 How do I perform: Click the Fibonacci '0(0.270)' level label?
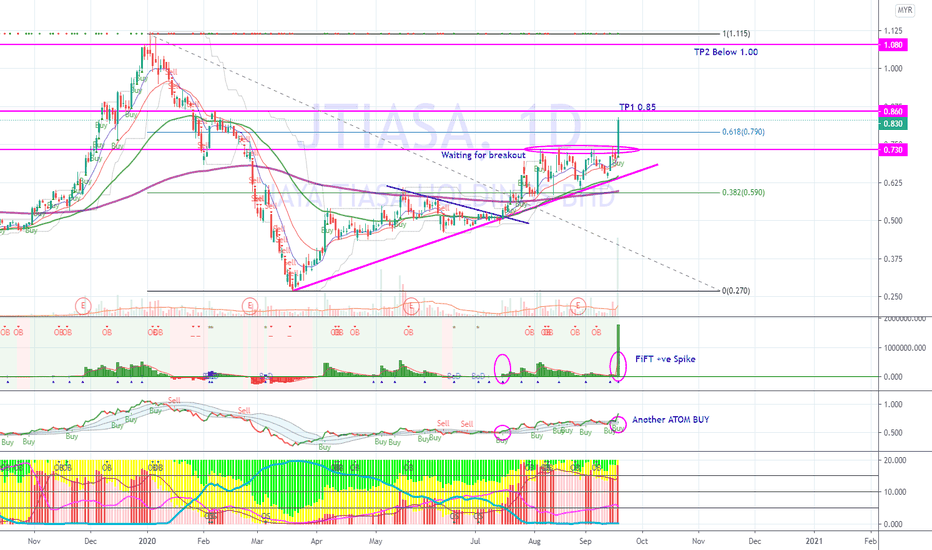tap(736, 291)
